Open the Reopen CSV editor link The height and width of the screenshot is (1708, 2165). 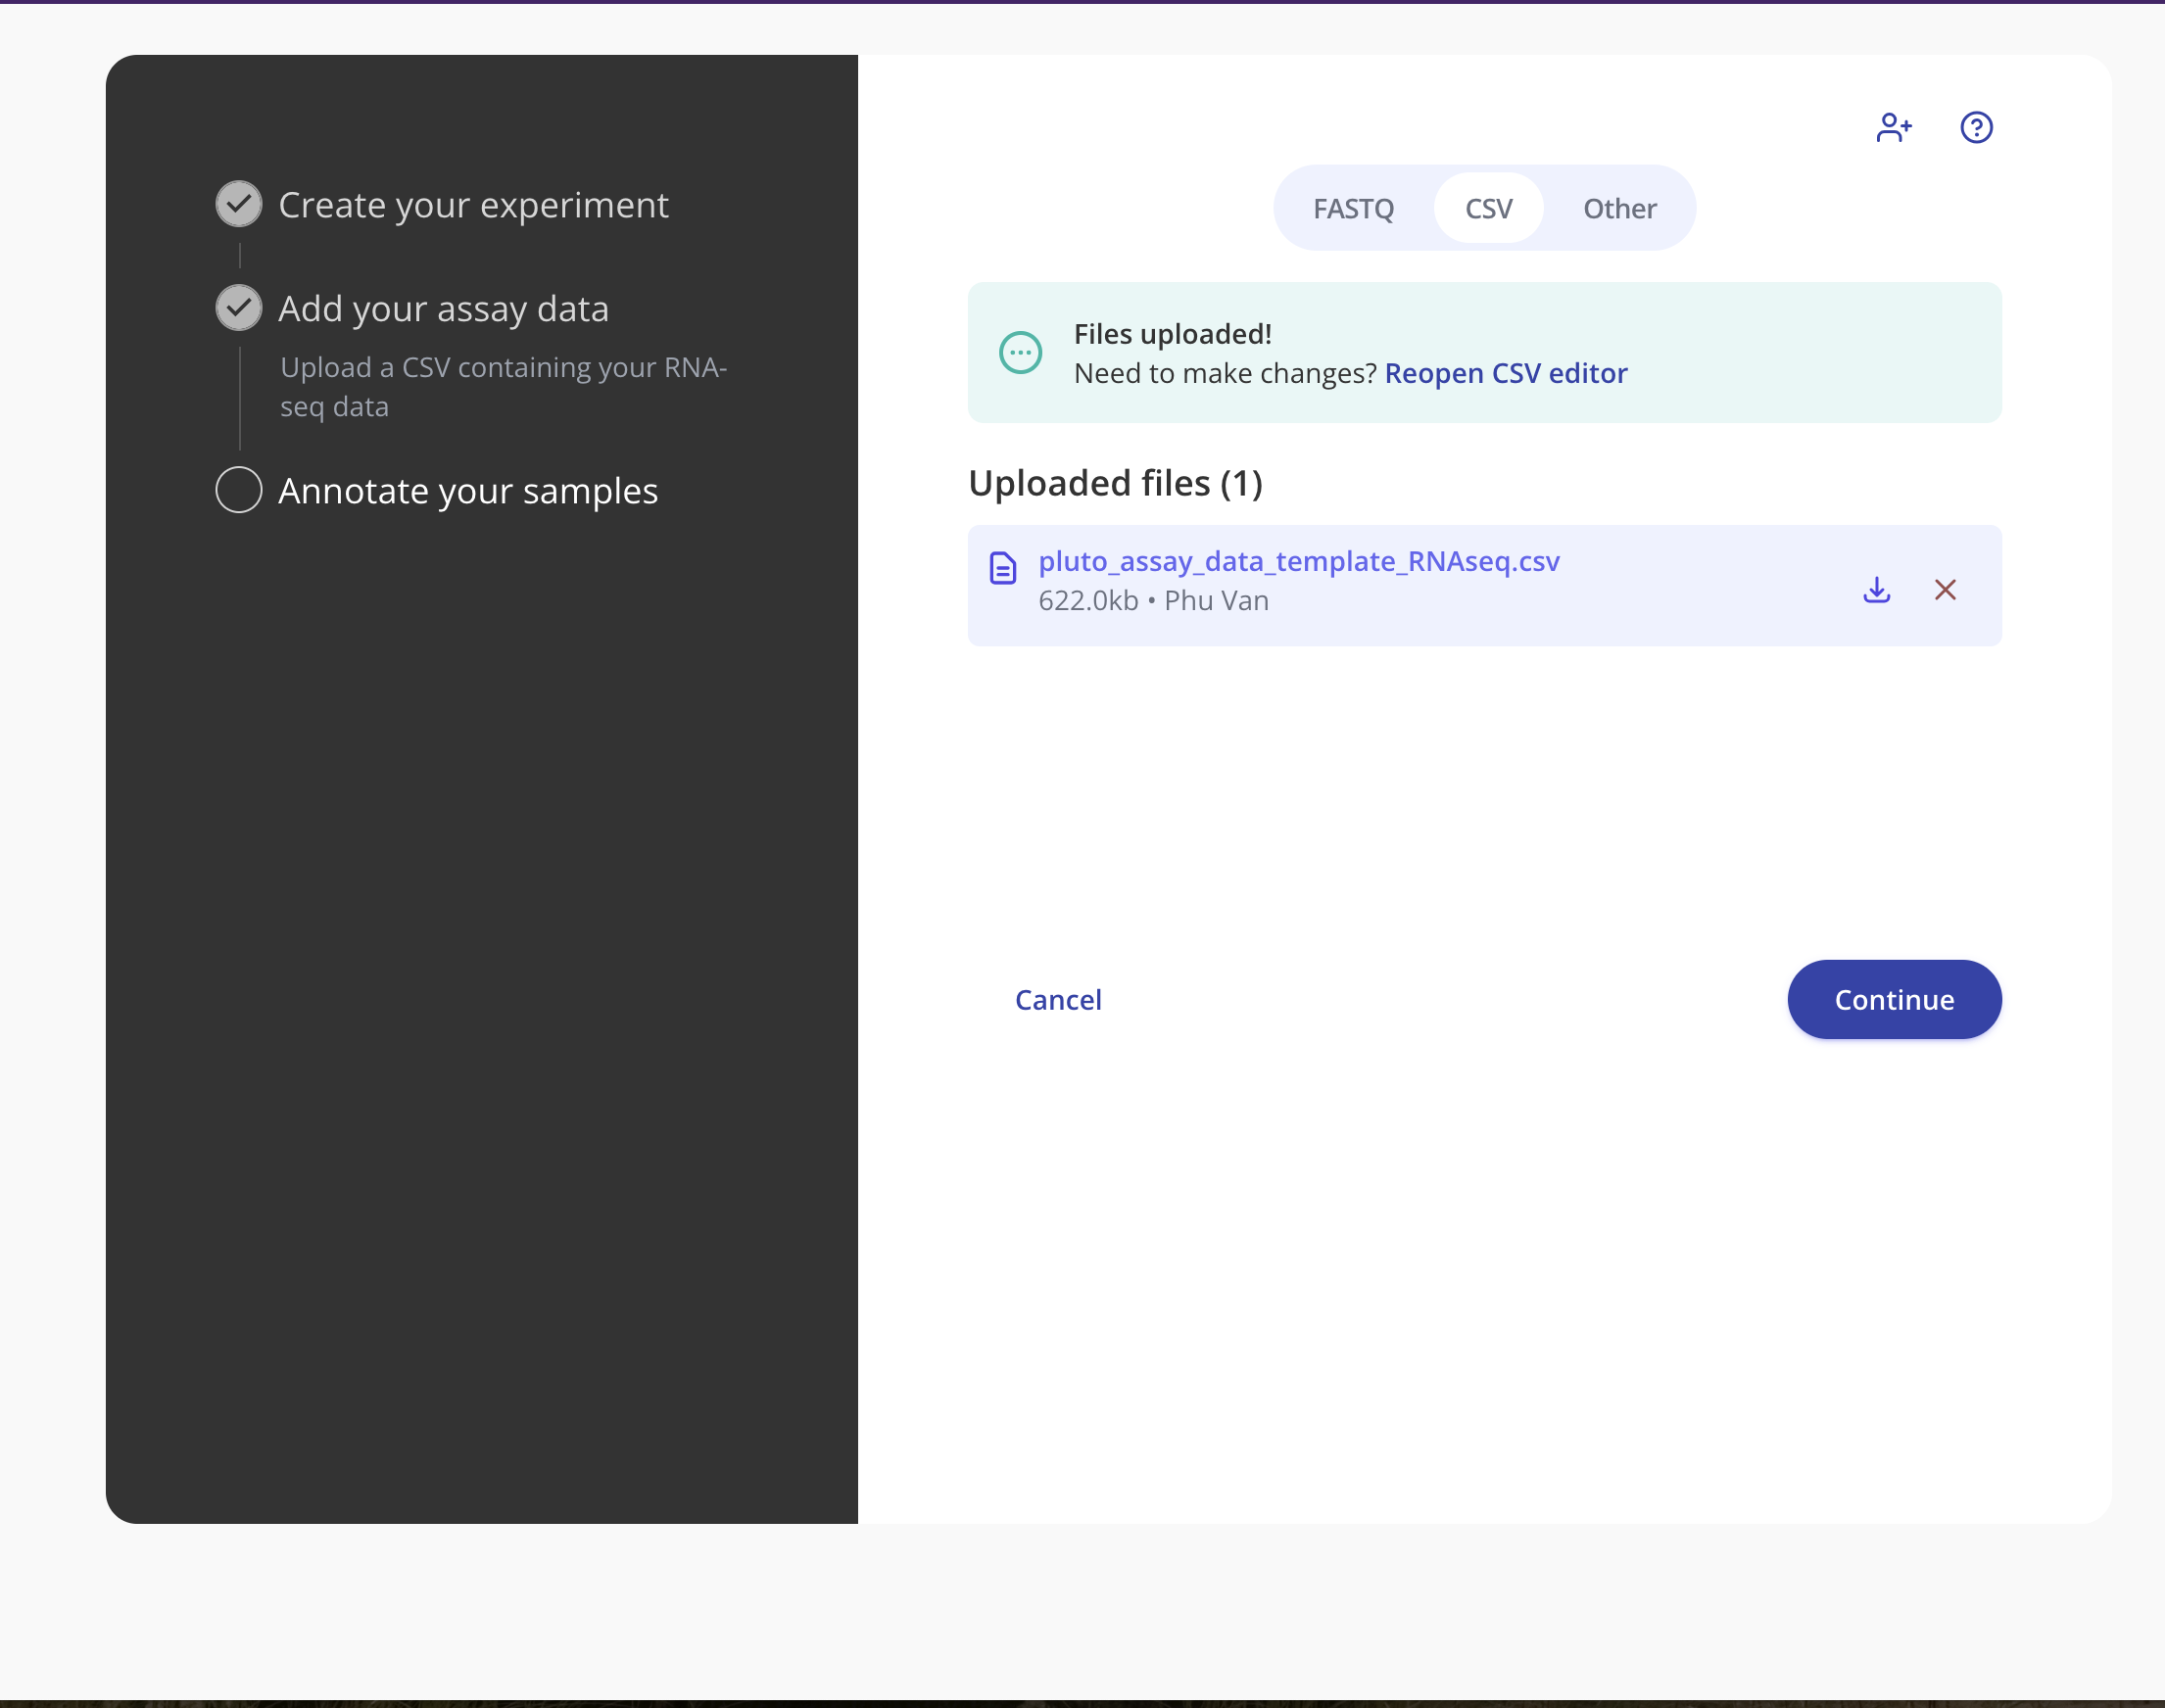point(1505,373)
